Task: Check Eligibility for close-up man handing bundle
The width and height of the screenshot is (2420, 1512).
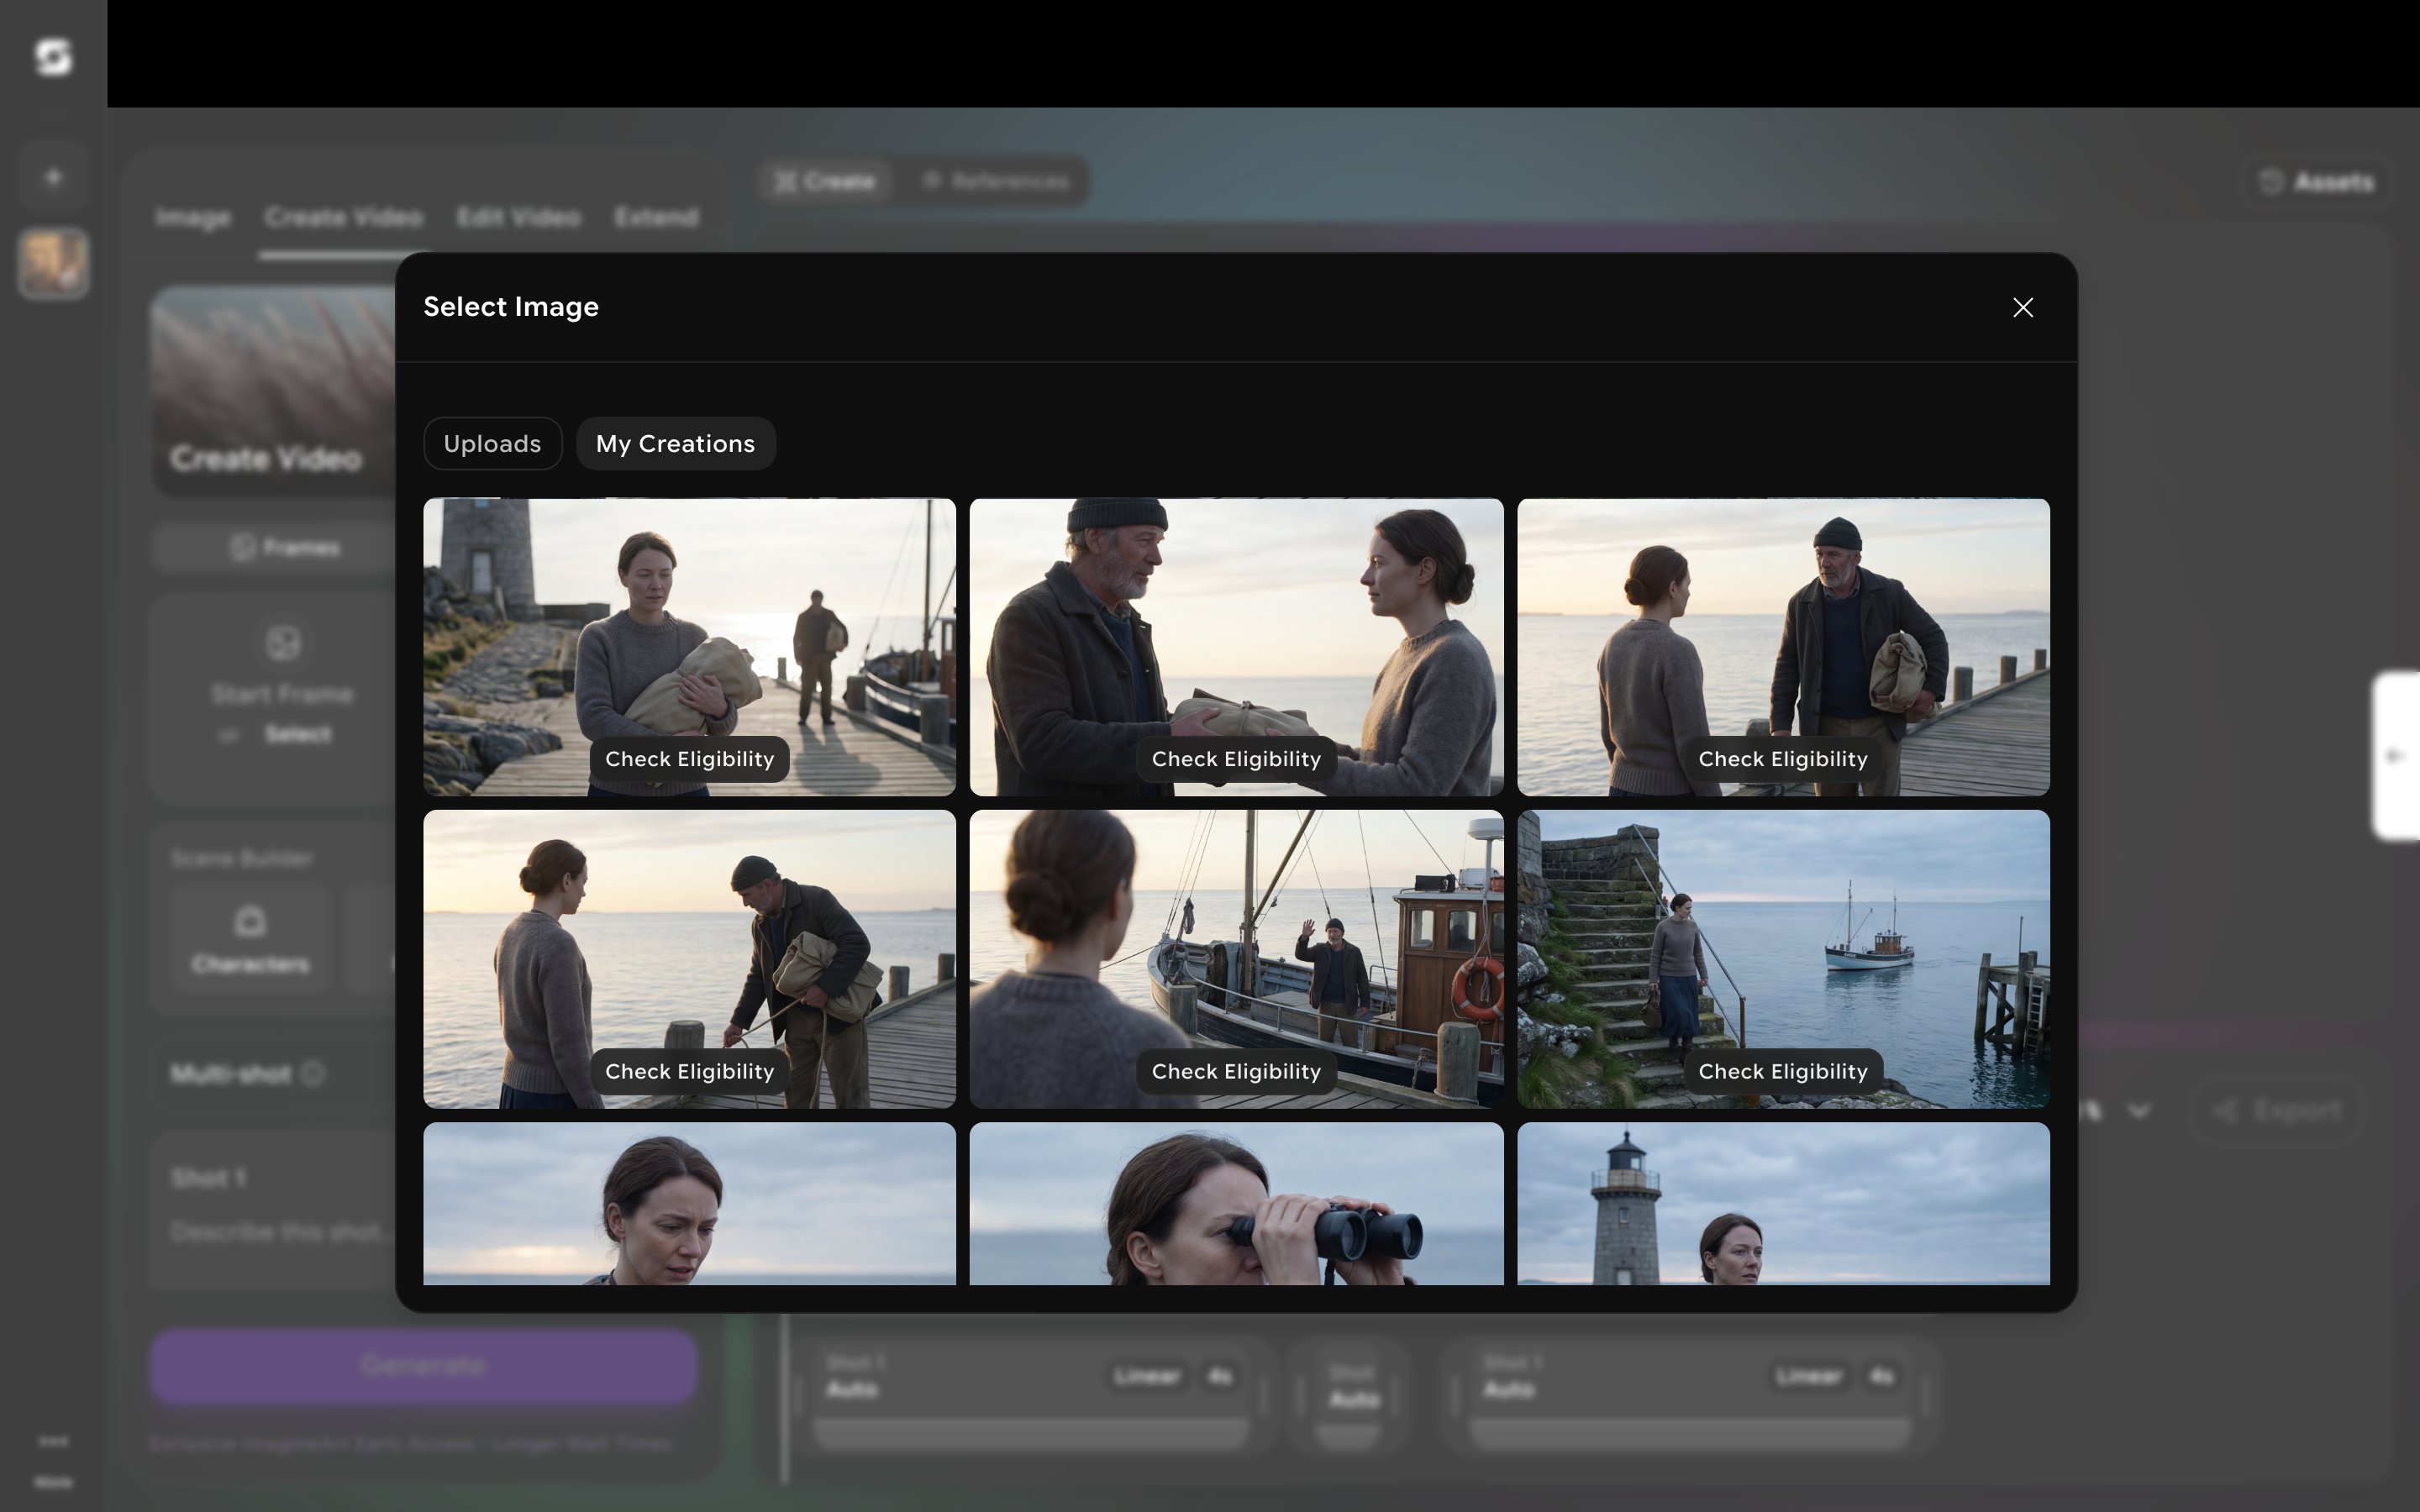Action: point(1236,759)
